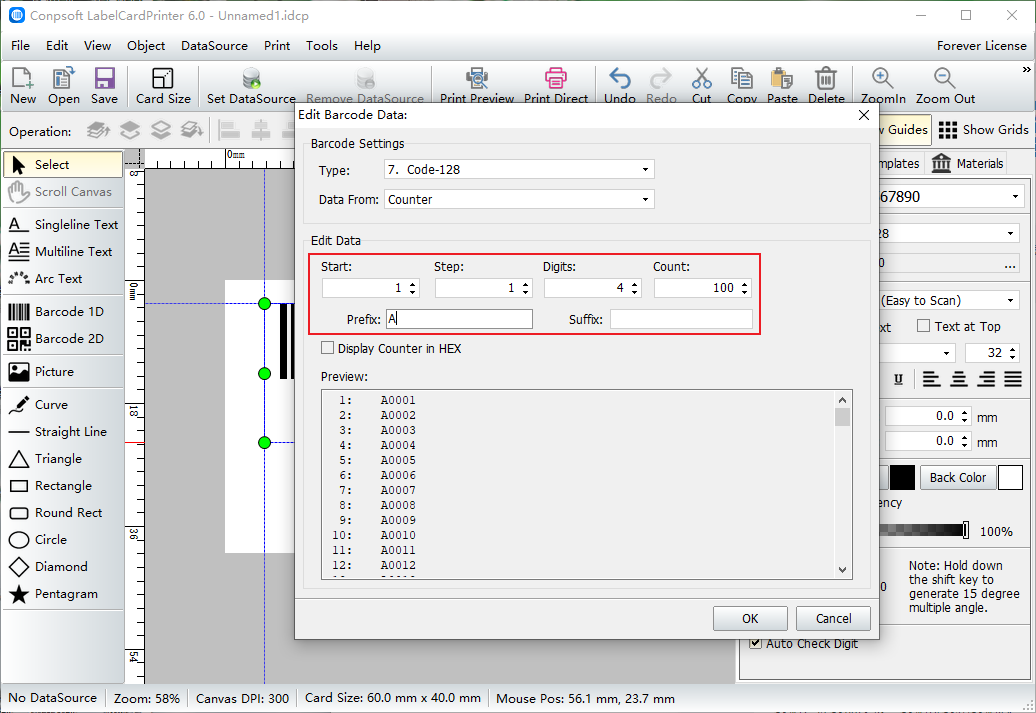Image resolution: width=1036 pixels, height=713 pixels.
Task: Click the Zoom Out magnifier icon
Action: (945, 78)
